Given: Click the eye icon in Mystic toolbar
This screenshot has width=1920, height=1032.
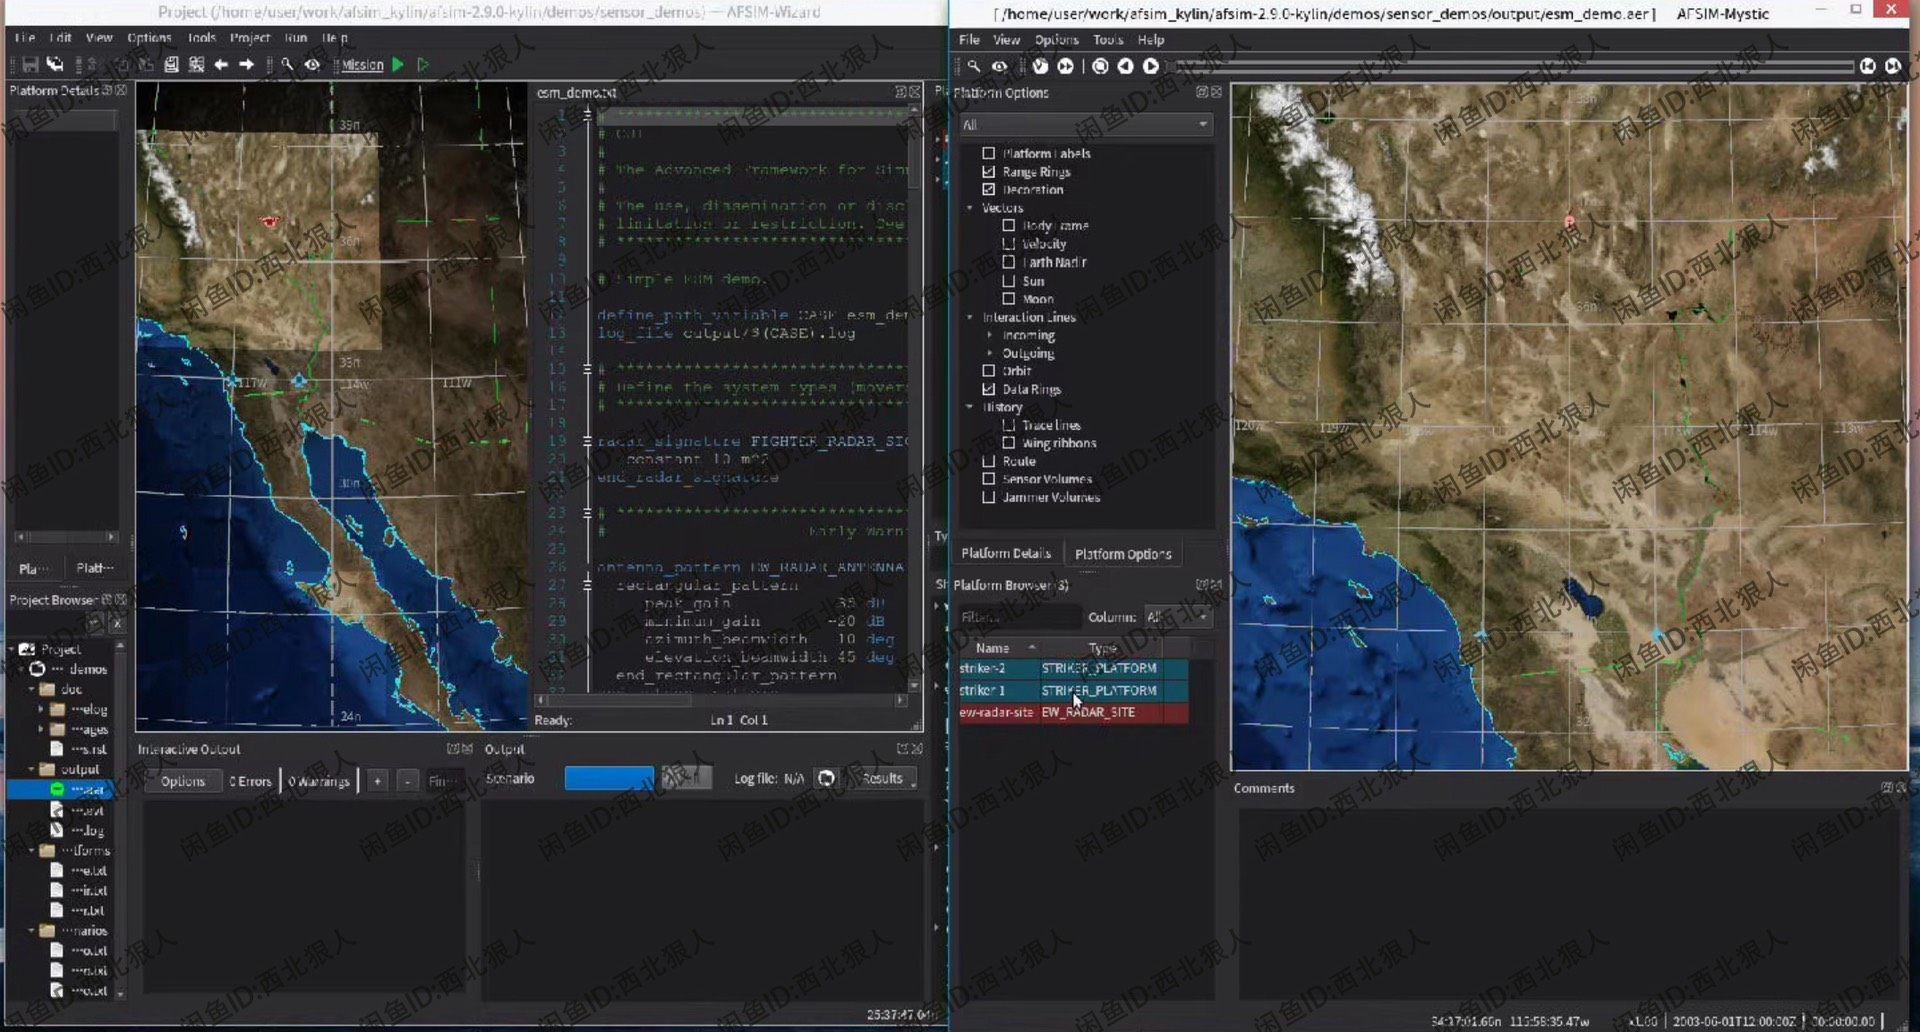Looking at the screenshot, I should click(x=999, y=66).
